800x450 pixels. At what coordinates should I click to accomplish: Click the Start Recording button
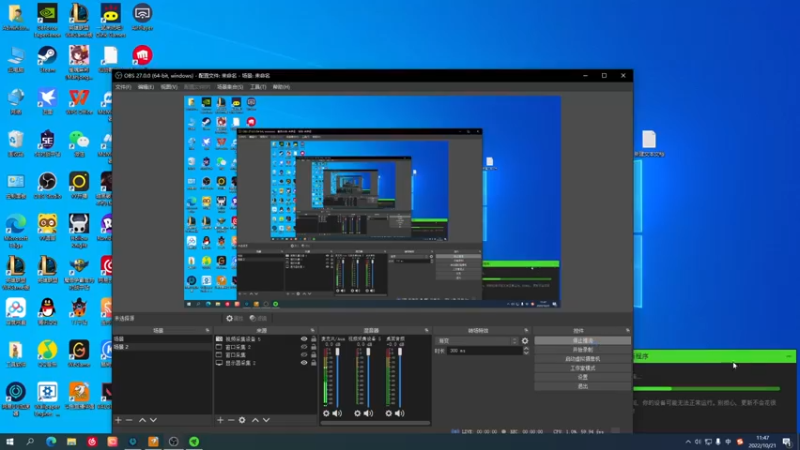tap(582, 349)
